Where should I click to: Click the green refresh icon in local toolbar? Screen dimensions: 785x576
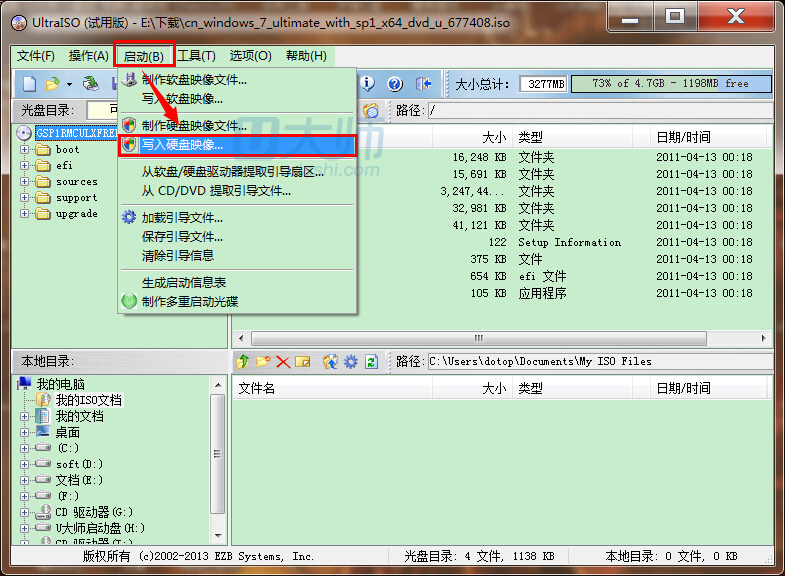point(371,361)
